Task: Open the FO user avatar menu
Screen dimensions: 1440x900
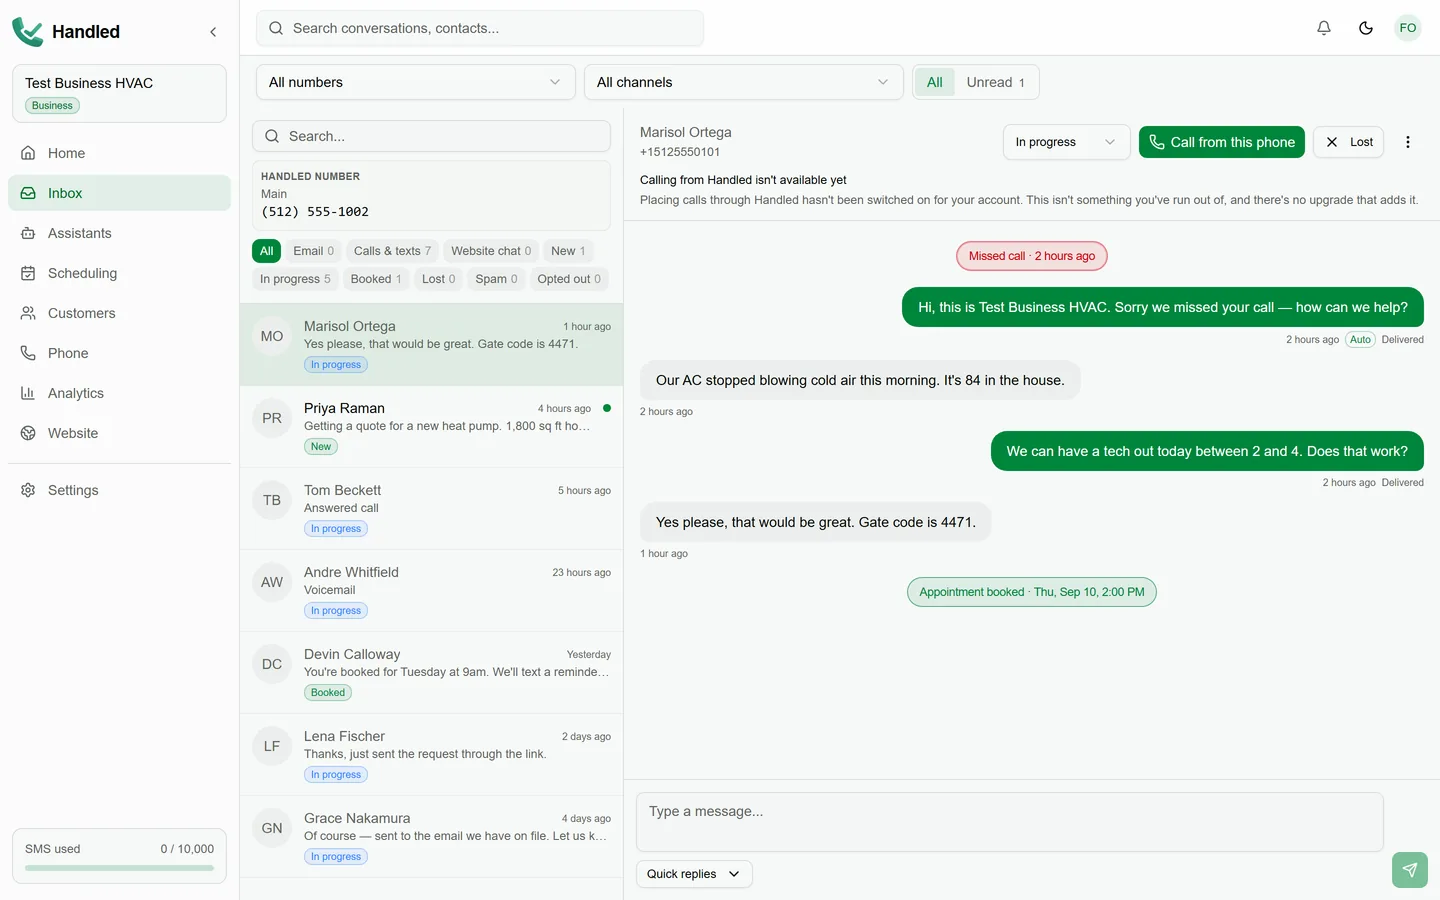Action: click(x=1408, y=28)
